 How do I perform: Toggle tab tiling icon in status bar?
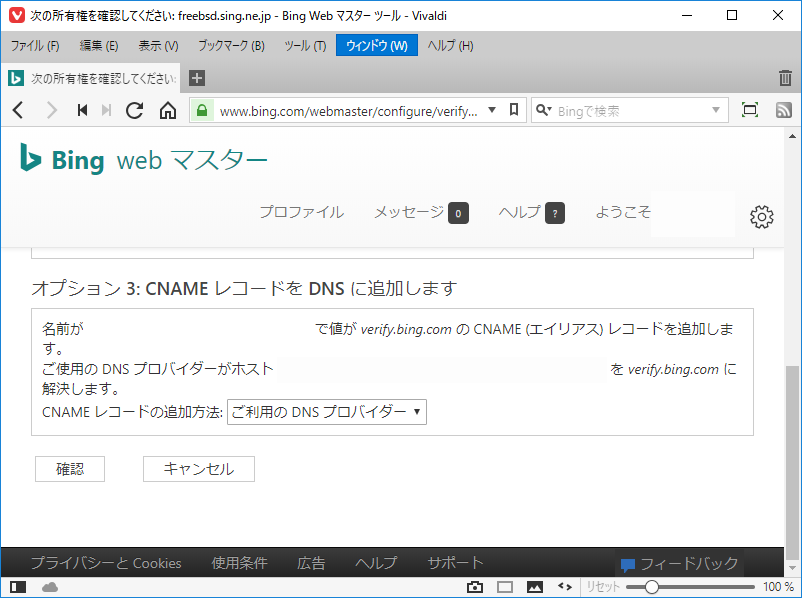pyautogui.click(x=505, y=587)
